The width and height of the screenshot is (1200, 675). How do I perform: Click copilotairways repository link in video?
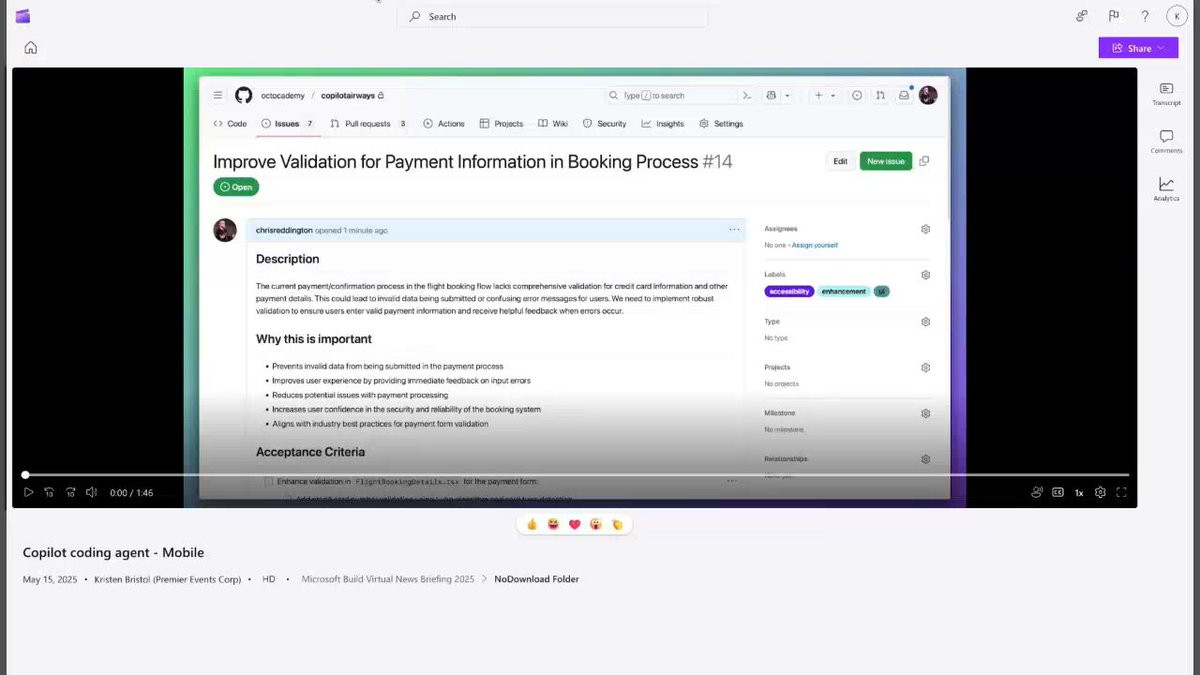pyautogui.click(x=348, y=96)
